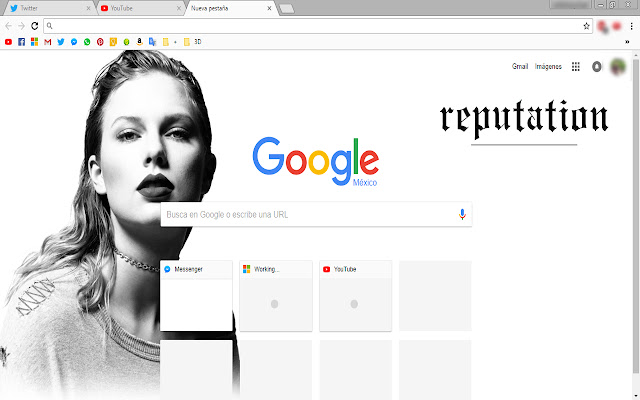
Task: Open the YouTube bookmark icon
Action: pos(8,42)
